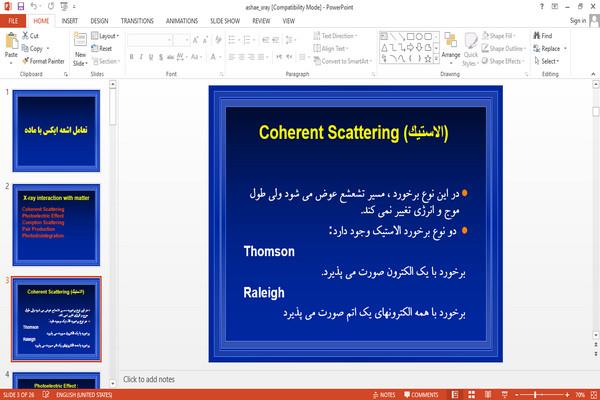Click Sign in link

pos(578,20)
